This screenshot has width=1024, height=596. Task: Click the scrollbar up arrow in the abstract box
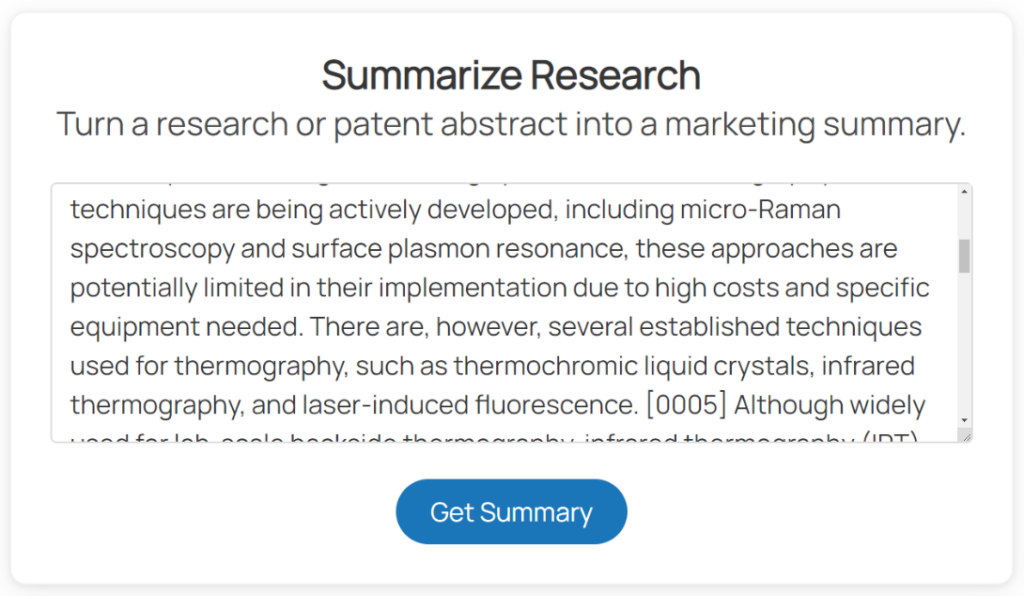pos(964,191)
